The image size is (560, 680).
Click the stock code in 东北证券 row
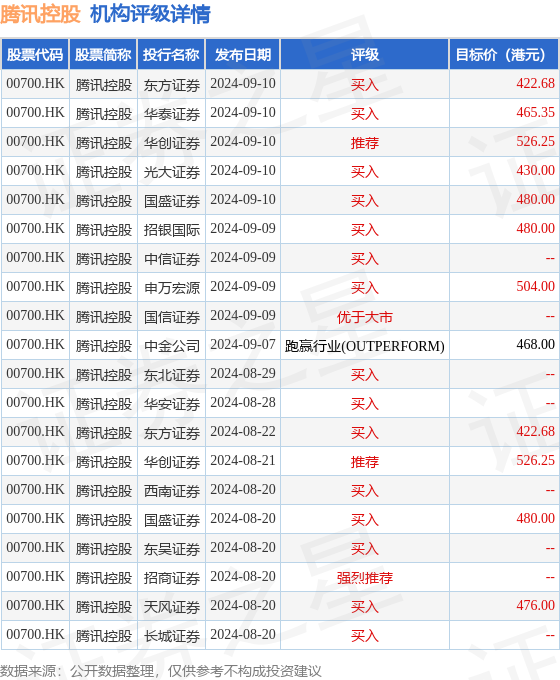(x=35, y=374)
